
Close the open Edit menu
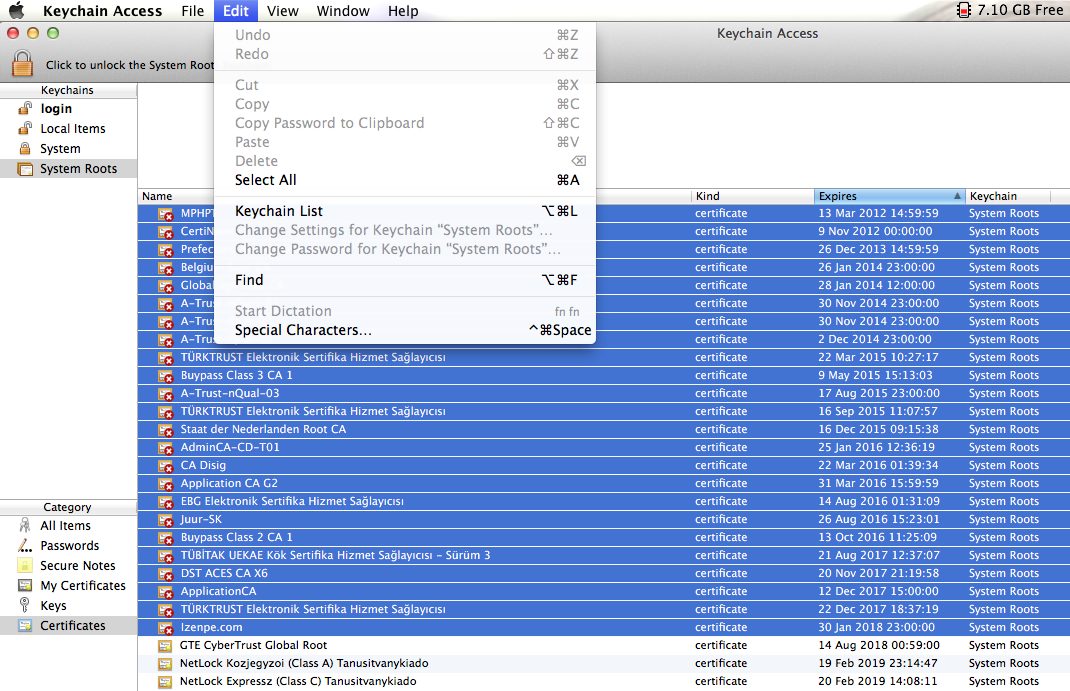tap(235, 11)
